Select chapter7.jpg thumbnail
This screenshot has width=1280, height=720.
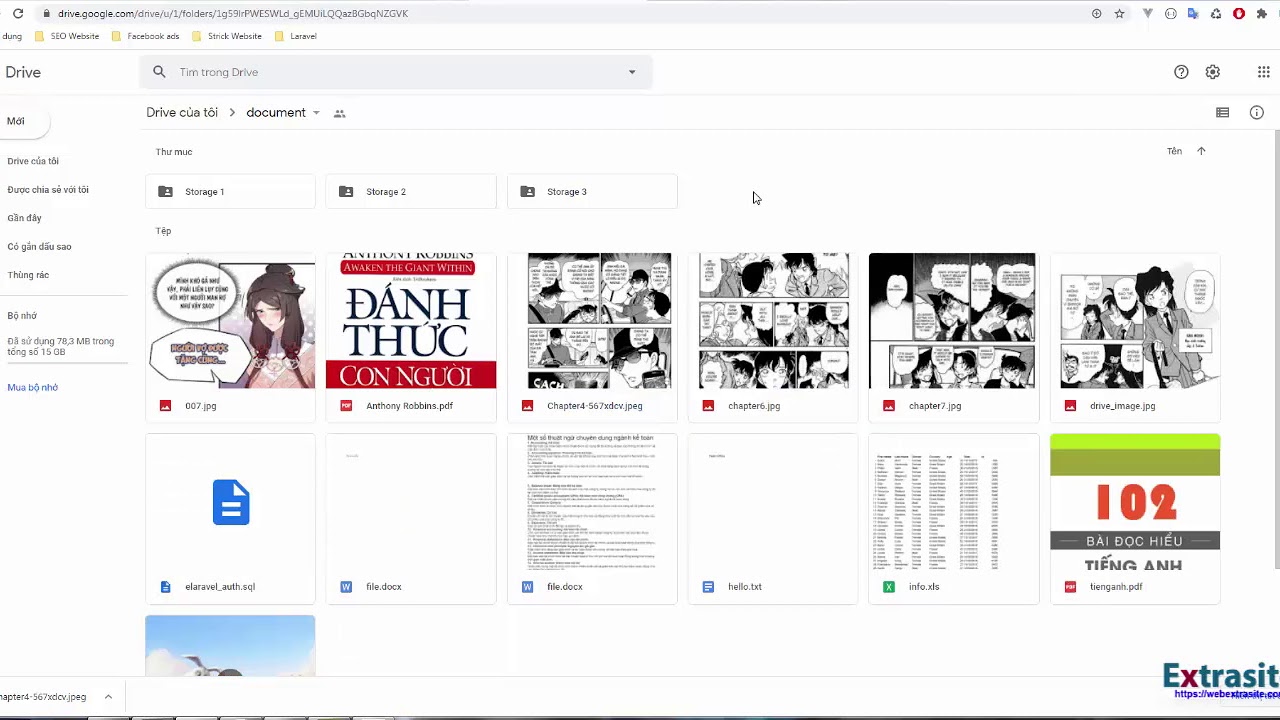pos(954,321)
